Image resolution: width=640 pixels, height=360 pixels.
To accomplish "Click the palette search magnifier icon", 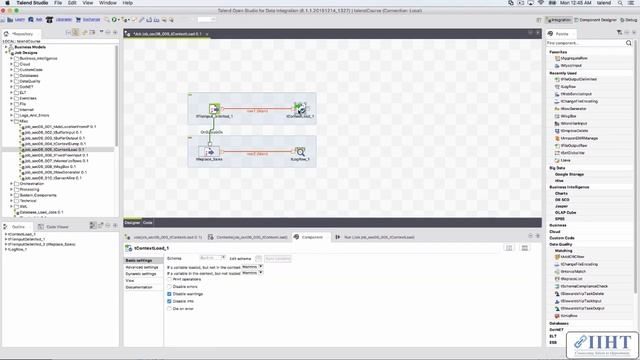I will pyautogui.click(x=629, y=43).
